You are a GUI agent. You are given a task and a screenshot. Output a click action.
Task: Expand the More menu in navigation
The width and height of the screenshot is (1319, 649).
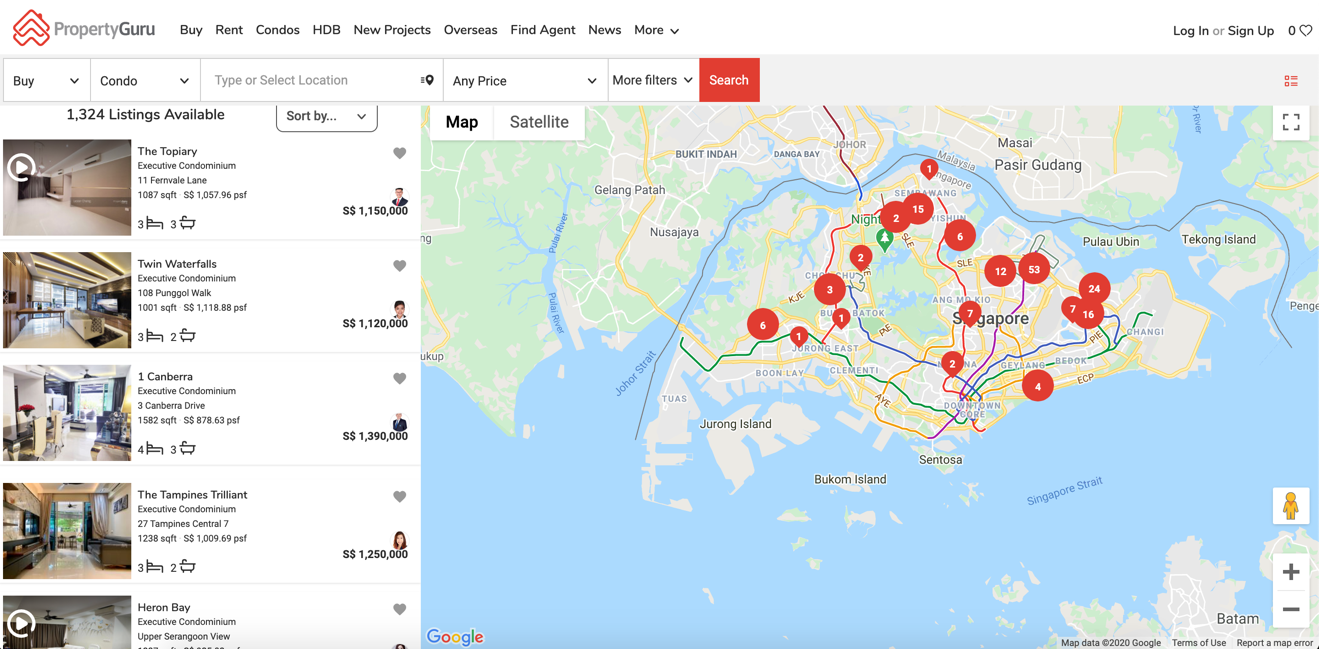[657, 30]
